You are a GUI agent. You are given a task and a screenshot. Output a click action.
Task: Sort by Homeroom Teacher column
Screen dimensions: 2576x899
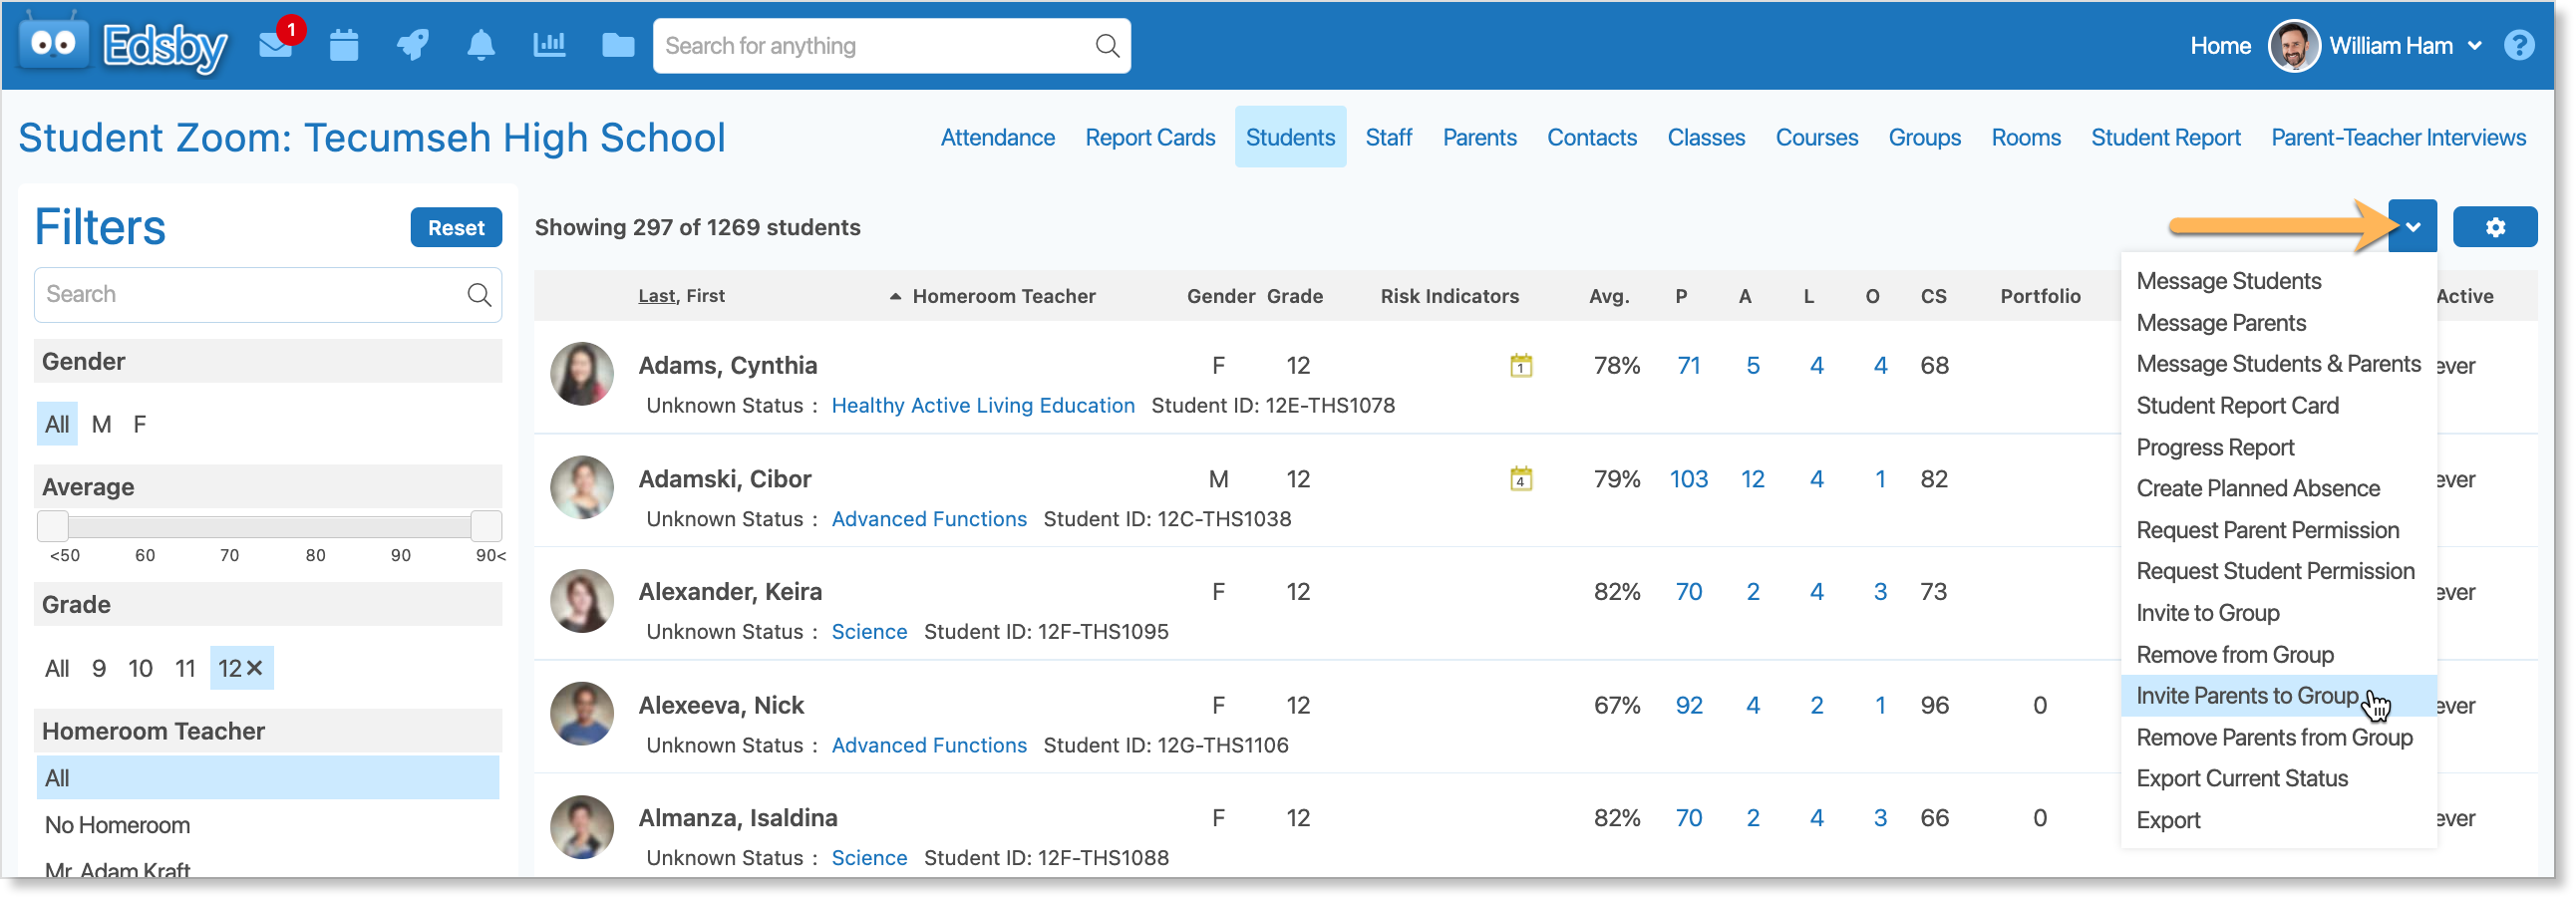pyautogui.click(x=1004, y=296)
